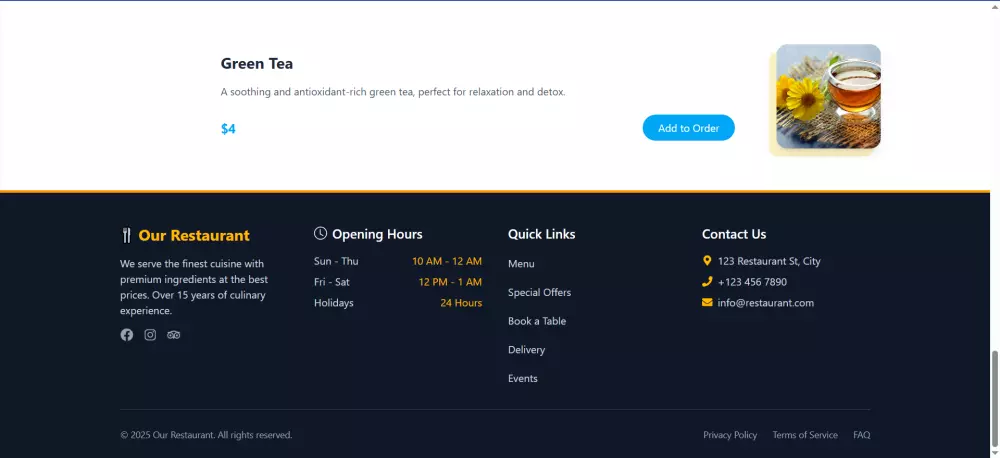Open the Instagram social icon
Image resolution: width=1000 pixels, height=458 pixels.
pyautogui.click(x=150, y=335)
